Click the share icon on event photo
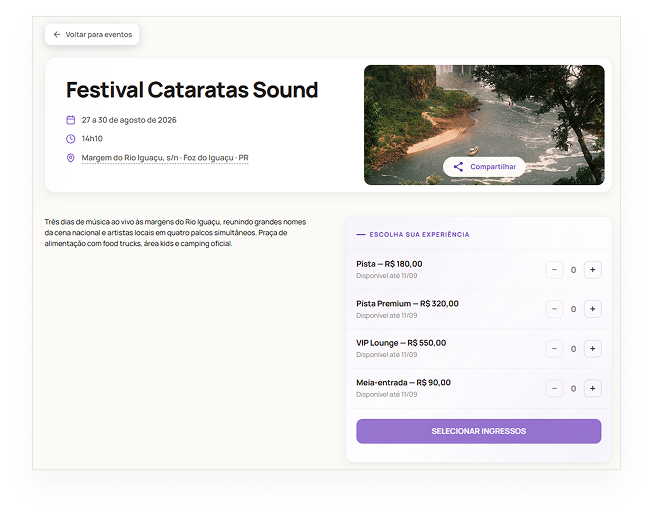Image resolution: width=653 pixels, height=519 pixels. [x=459, y=167]
